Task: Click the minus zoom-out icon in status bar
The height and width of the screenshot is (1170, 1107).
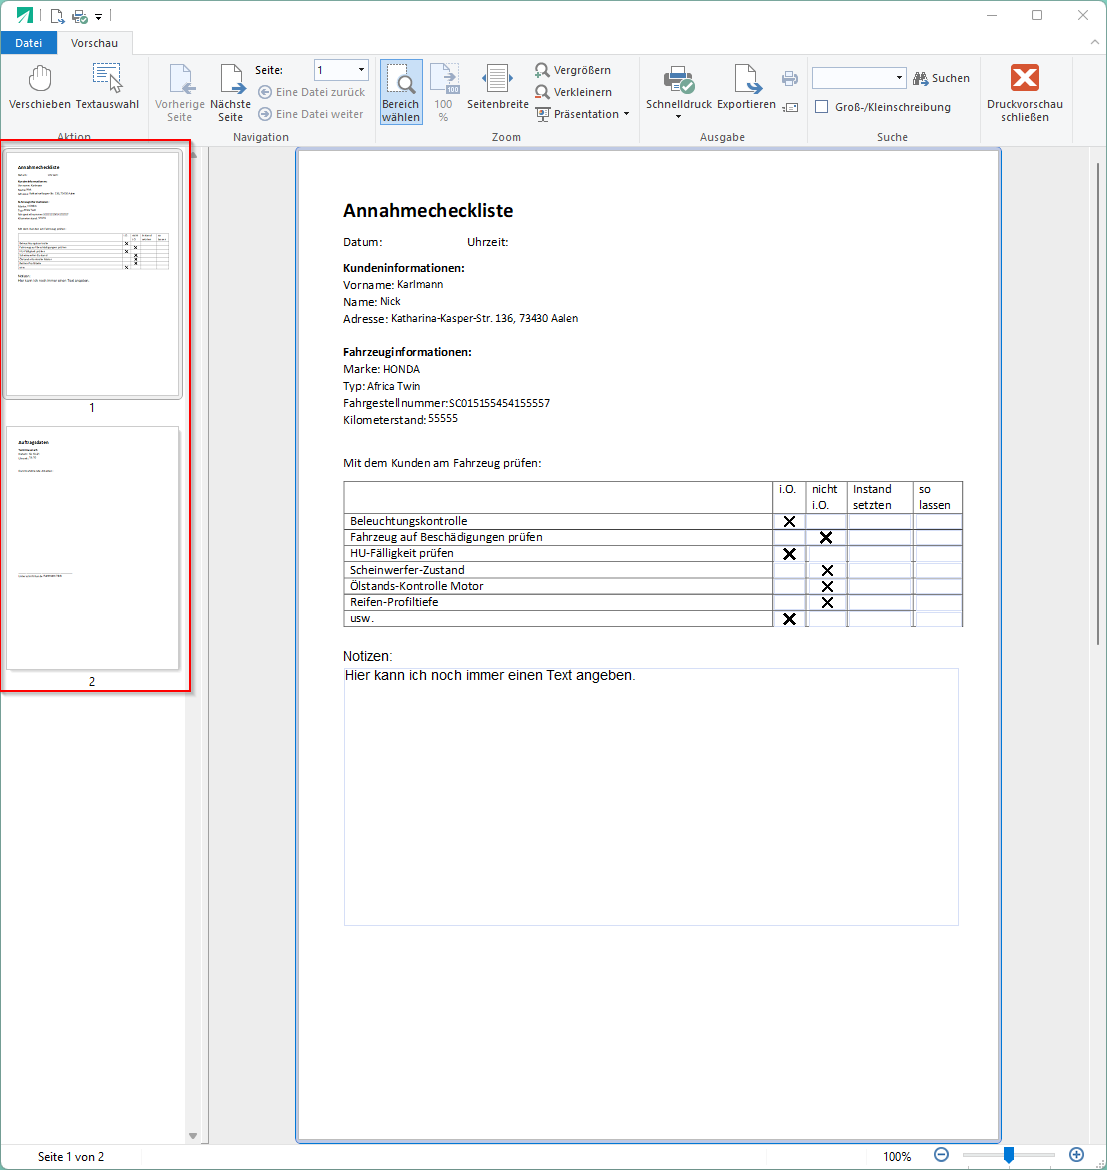Action: tap(941, 1155)
